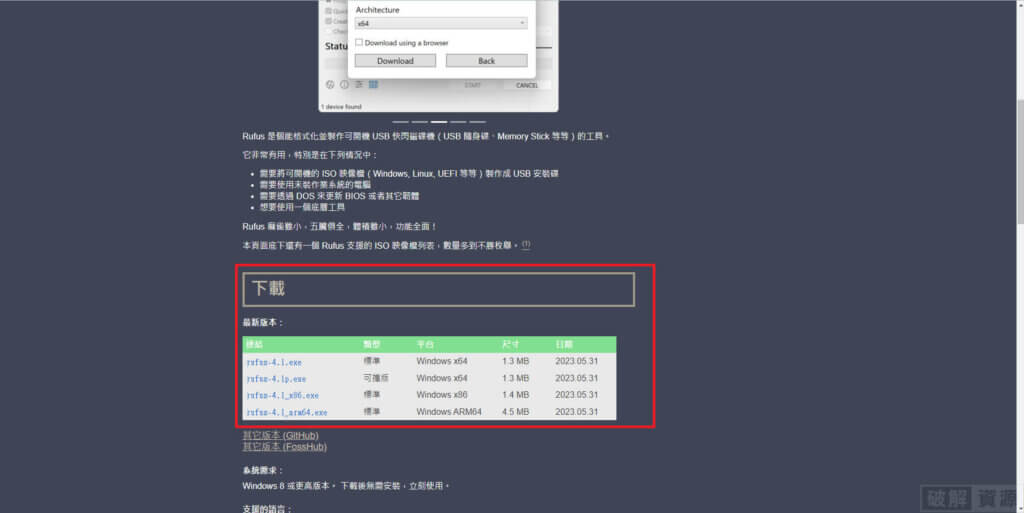The width and height of the screenshot is (1024, 513).
Task: Click the 4.5 MB size cell
Action: pyautogui.click(x=515, y=412)
